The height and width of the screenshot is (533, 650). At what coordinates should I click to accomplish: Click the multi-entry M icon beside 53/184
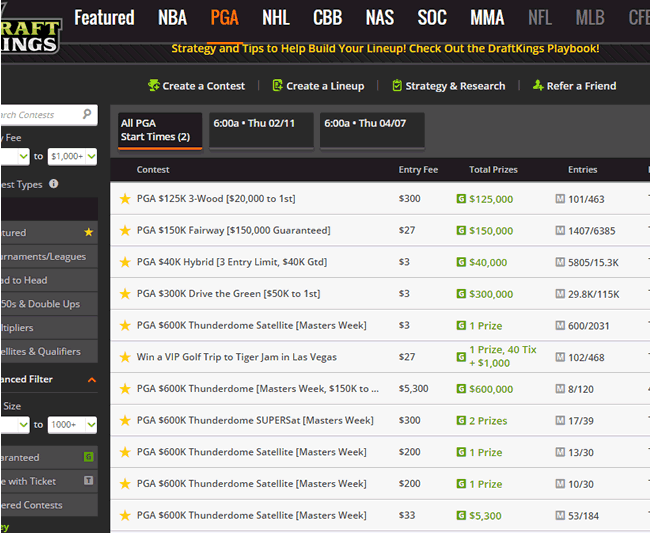[x=560, y=516]
